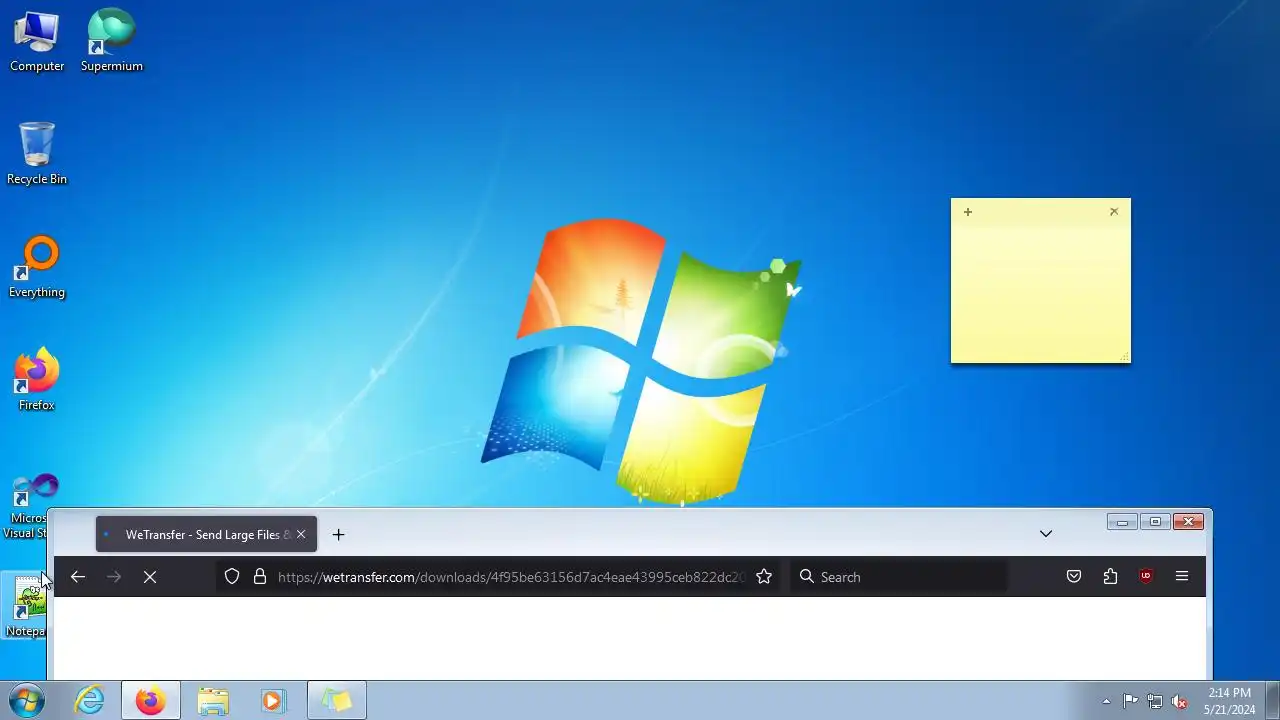1280x720 pixels.
Task: Select the Notepad++ desktop shortcut
Action: point(24,607)
